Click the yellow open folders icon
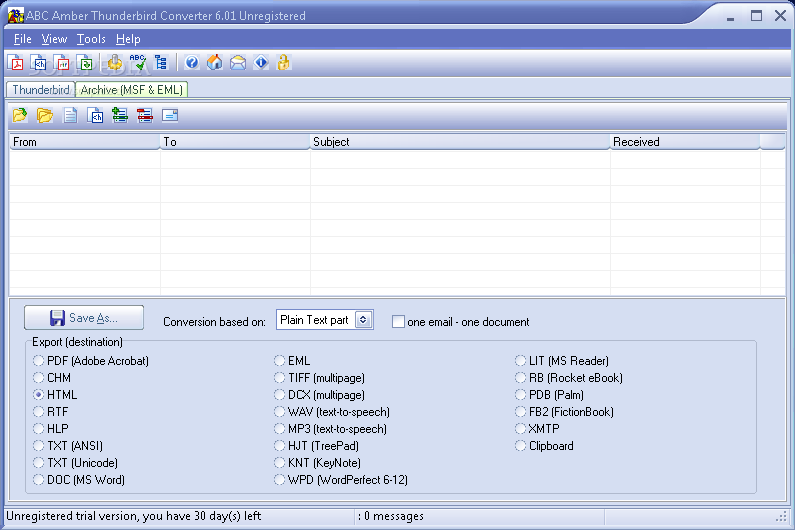Image resolution: width=795 pixels, height=530 pixels. coord(45,116)
